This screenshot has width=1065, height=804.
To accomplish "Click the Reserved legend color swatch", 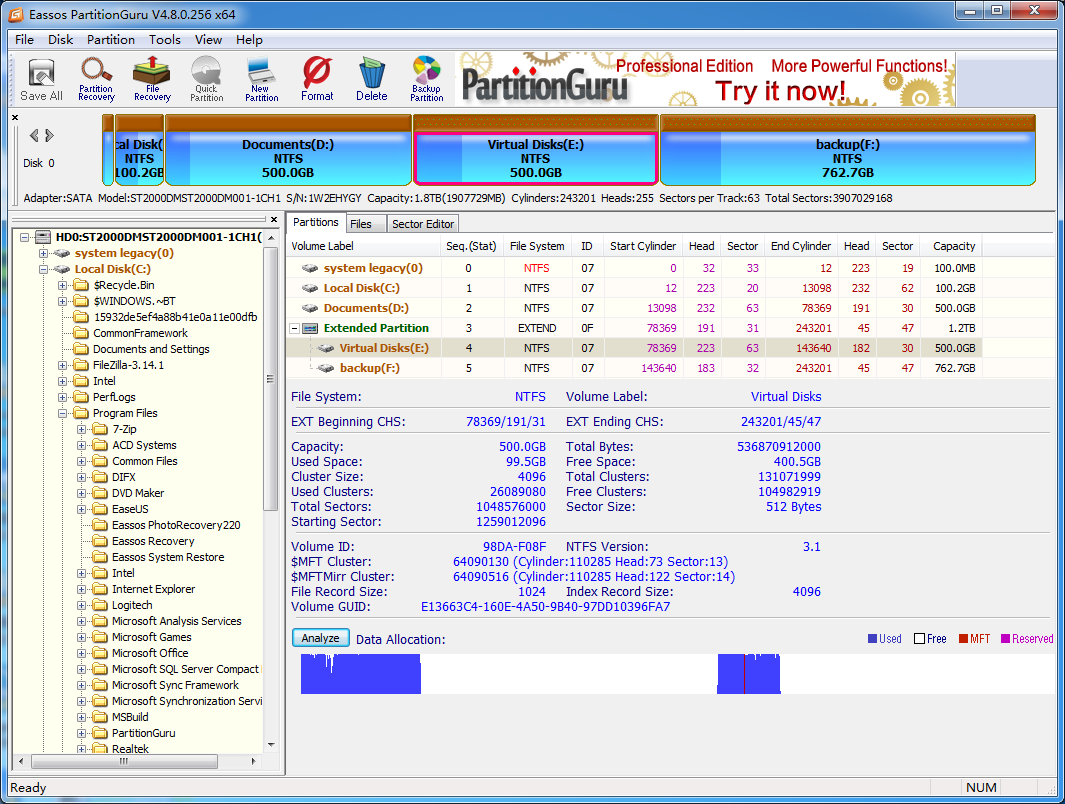I will [x=1005, y=639].
